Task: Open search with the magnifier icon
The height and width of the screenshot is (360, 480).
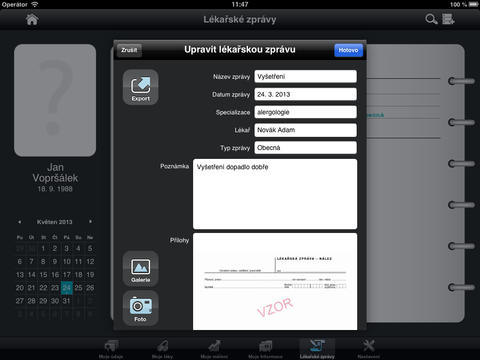Action: [431, 19]
